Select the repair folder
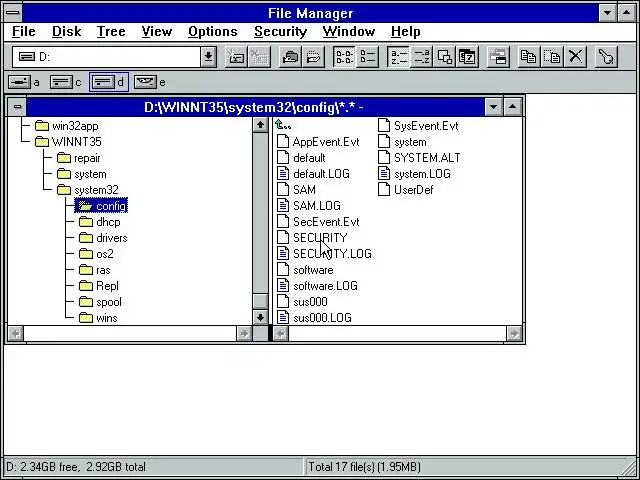This screenshot has height=480, width=640. (78, 158)
